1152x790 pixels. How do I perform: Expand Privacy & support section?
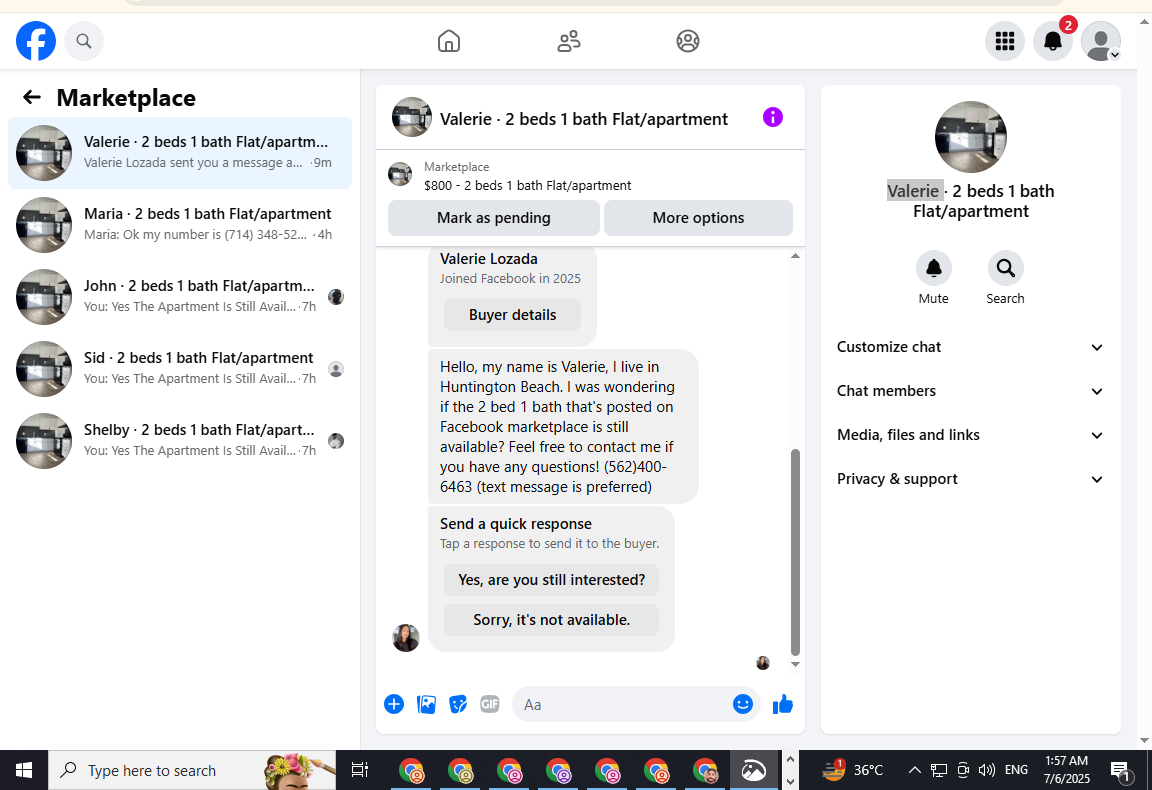(970, 479)
